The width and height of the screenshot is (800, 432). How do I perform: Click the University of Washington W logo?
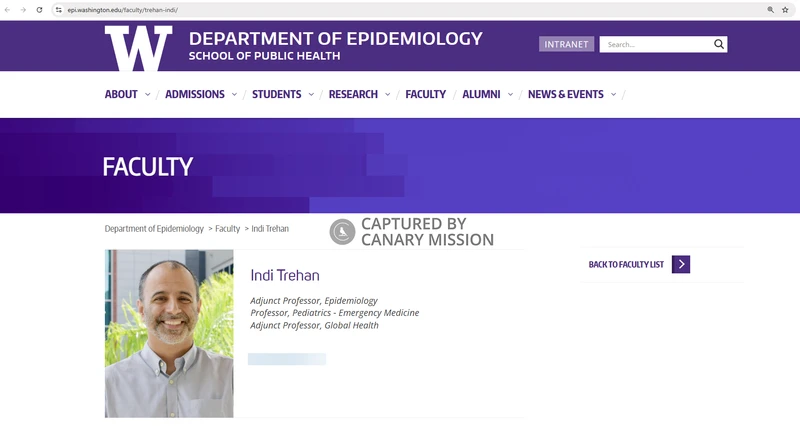click(x=138, y=47)
